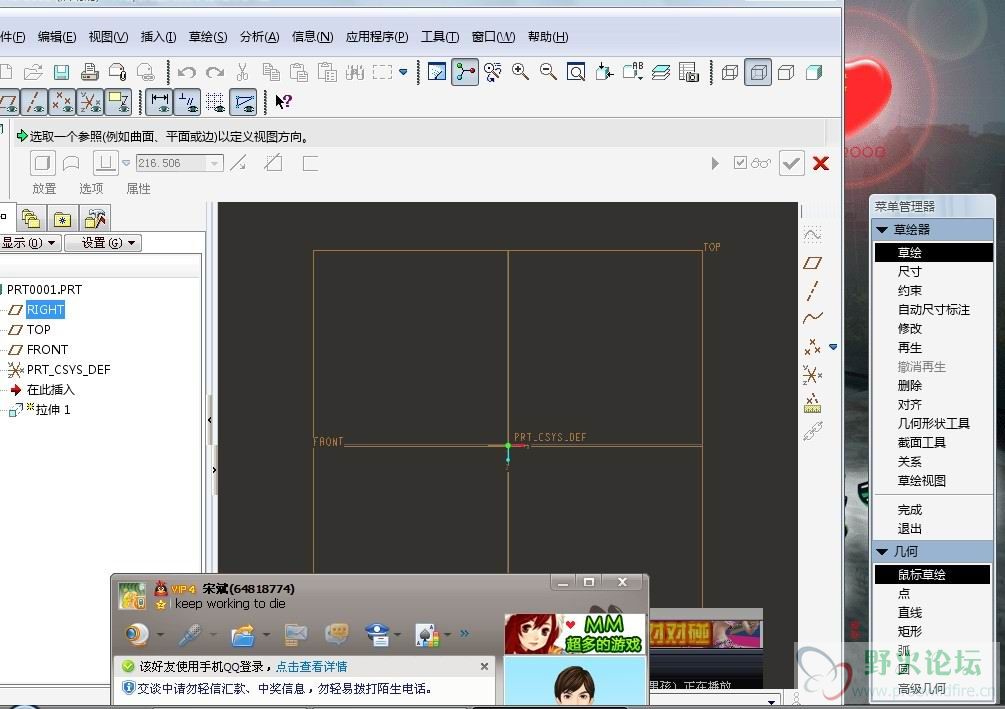Click datum axis tool in right toolbar
Image resolution: width=1005 pixels, height=709 pixels.
812,290
